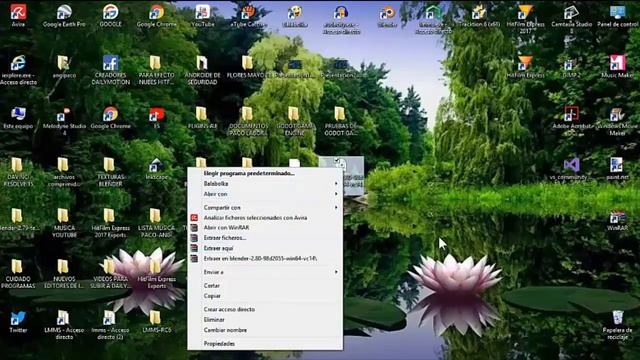Choose Extraer aquí in context menu

click(265, 248)
